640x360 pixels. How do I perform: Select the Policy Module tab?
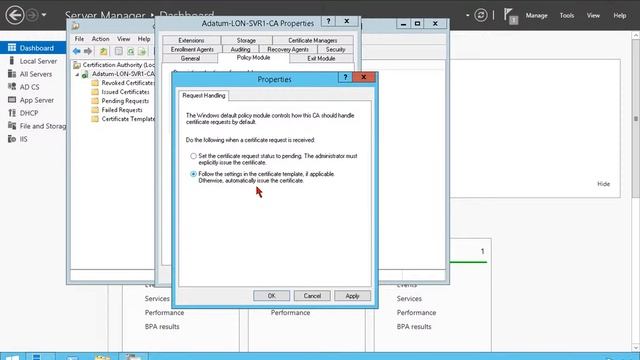pos(253,58)
